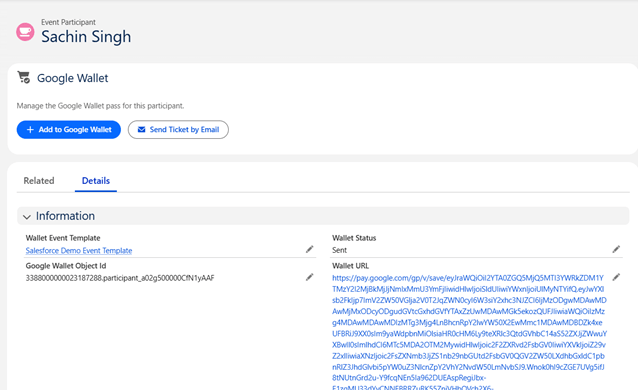
Task: Click Send Ticket by Email button
Action: 178,129
